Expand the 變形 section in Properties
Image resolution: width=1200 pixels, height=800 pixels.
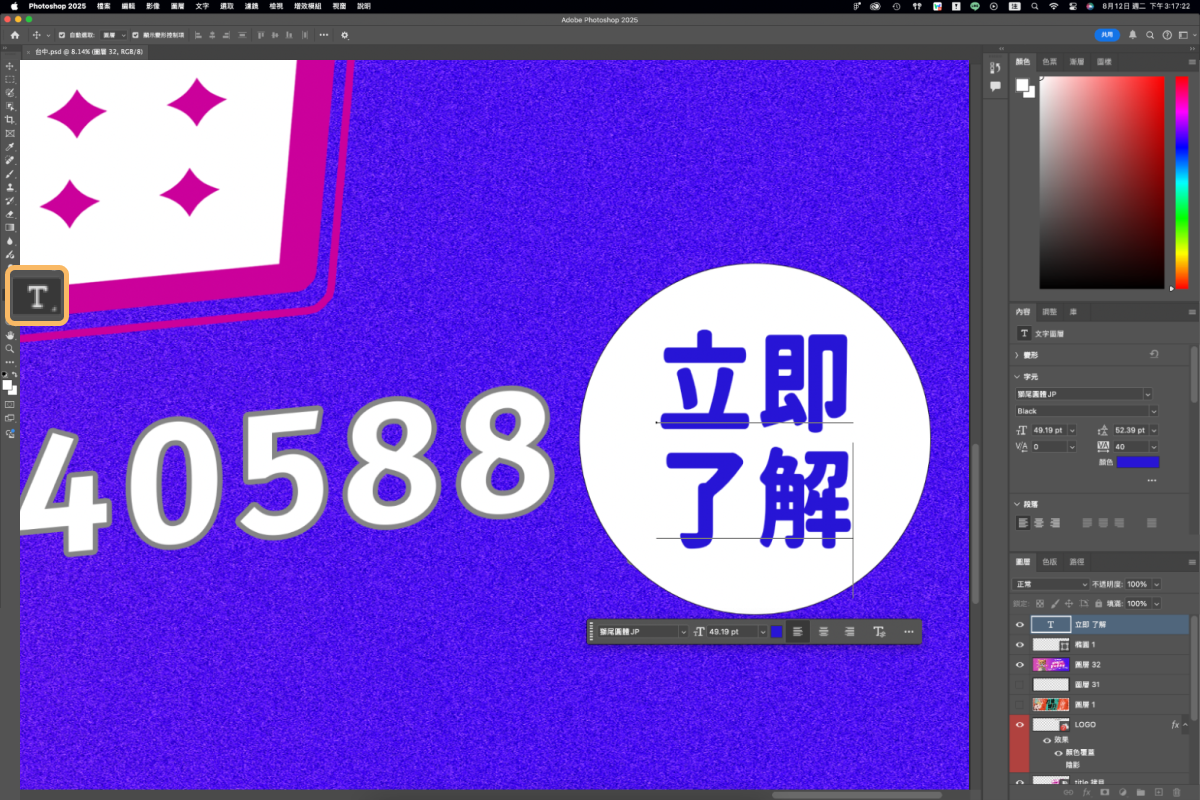tap(1018, 355)
